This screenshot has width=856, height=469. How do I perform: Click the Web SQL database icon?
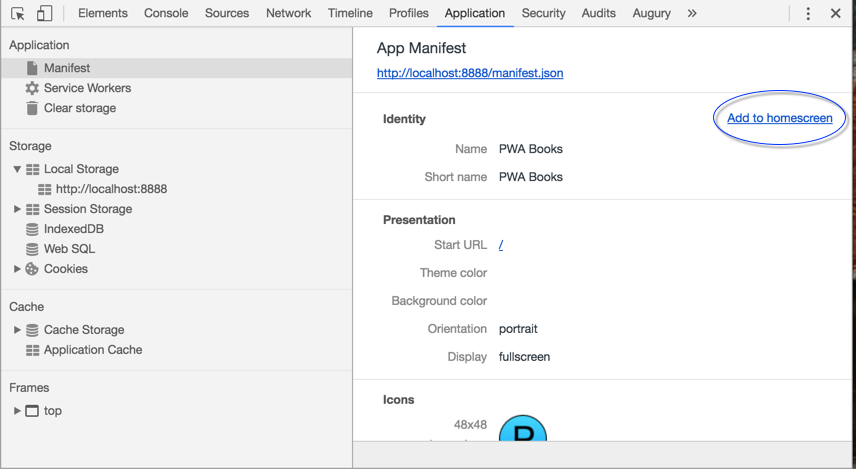tap(32, 249)
